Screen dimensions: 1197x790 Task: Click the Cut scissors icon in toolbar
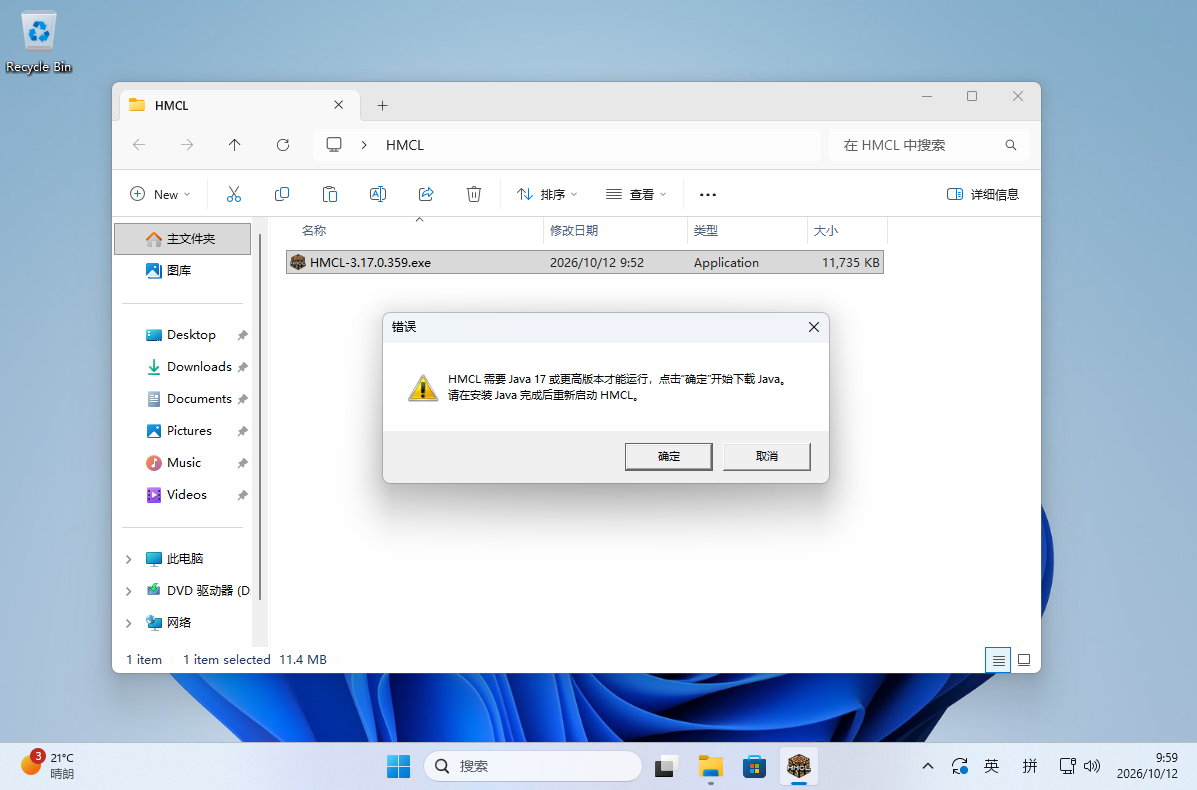(234, 195)
